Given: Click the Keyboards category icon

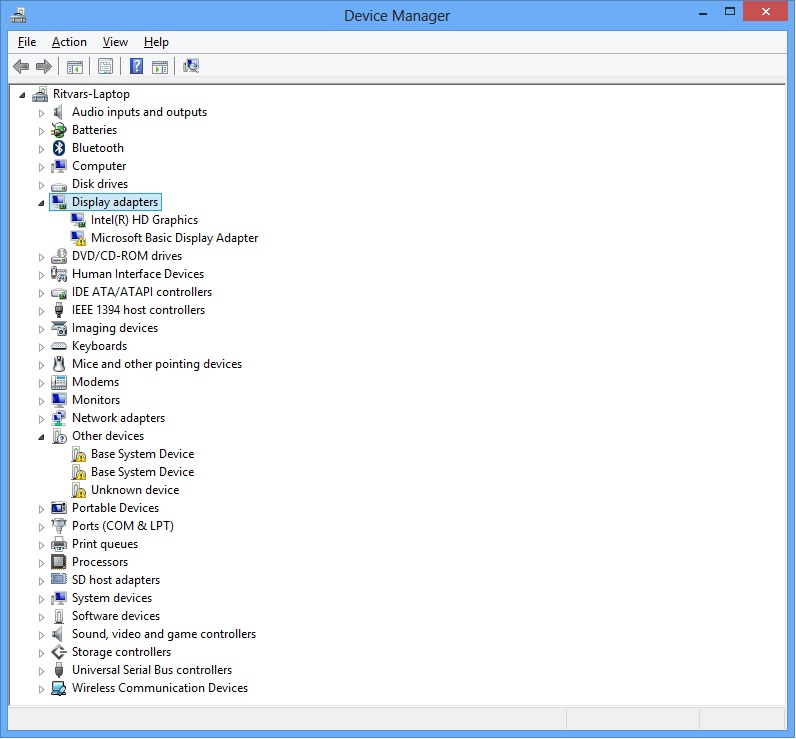Looking at the screenshot, I should (59, 346).
